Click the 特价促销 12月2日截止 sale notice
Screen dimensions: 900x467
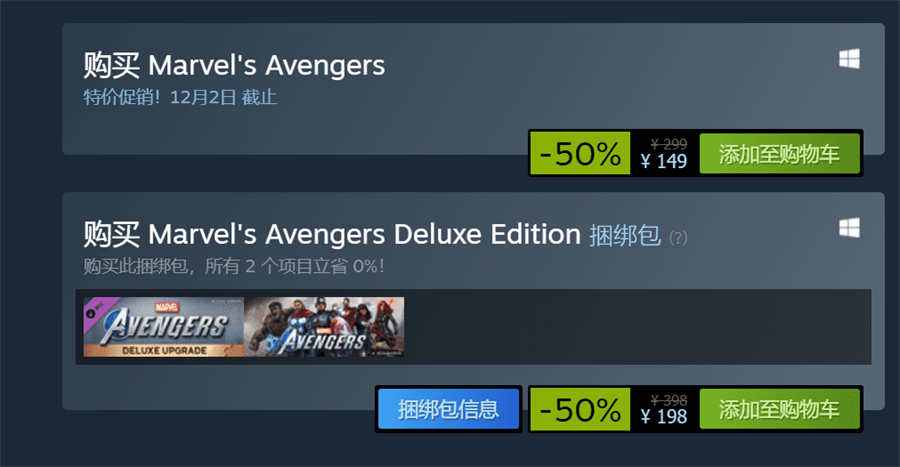180,97
